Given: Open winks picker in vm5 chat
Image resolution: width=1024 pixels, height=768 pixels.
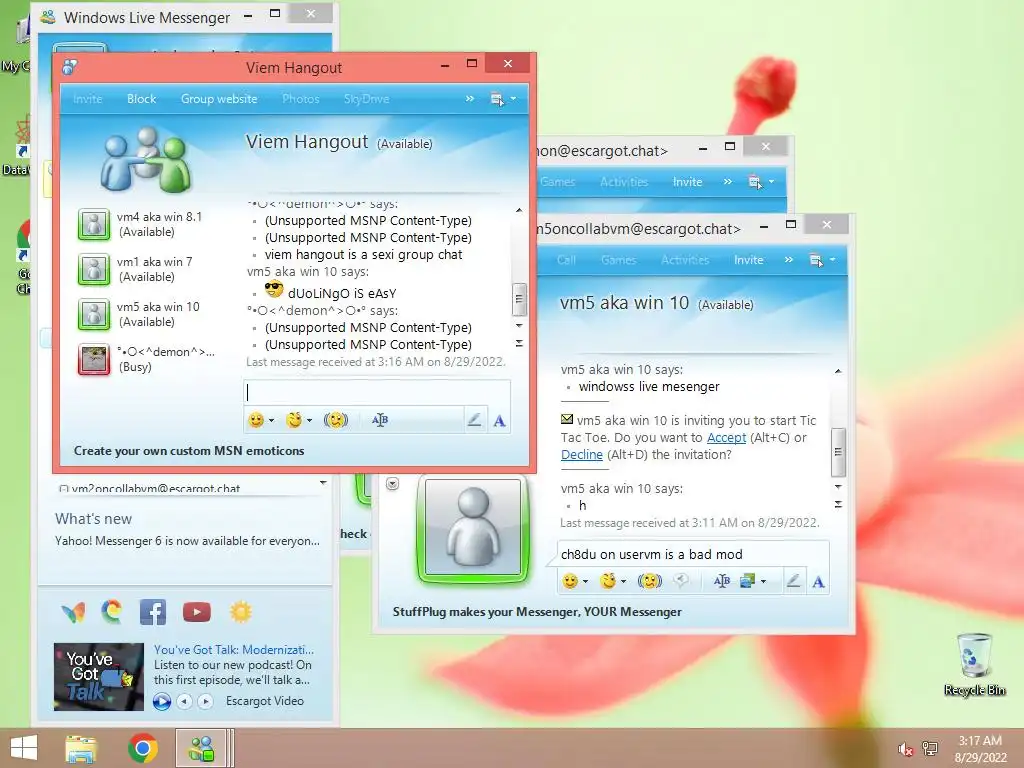Looking at the screenshot, I should pos(613,581).
